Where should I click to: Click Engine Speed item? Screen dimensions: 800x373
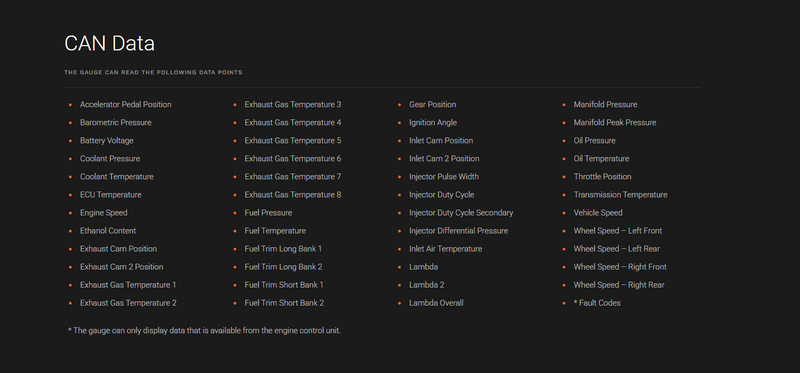coord(104,213)
